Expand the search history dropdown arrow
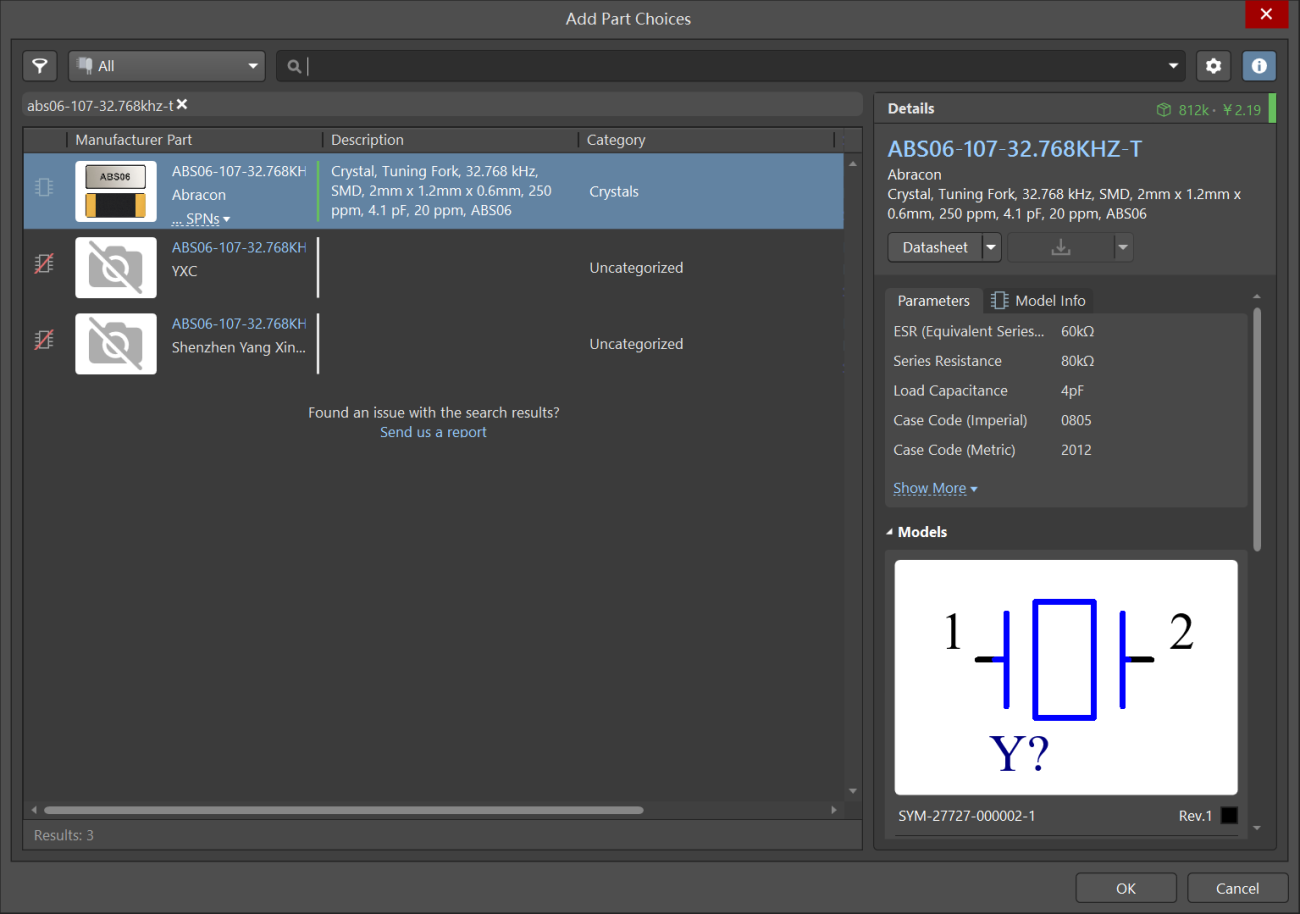 point(1174,66)
